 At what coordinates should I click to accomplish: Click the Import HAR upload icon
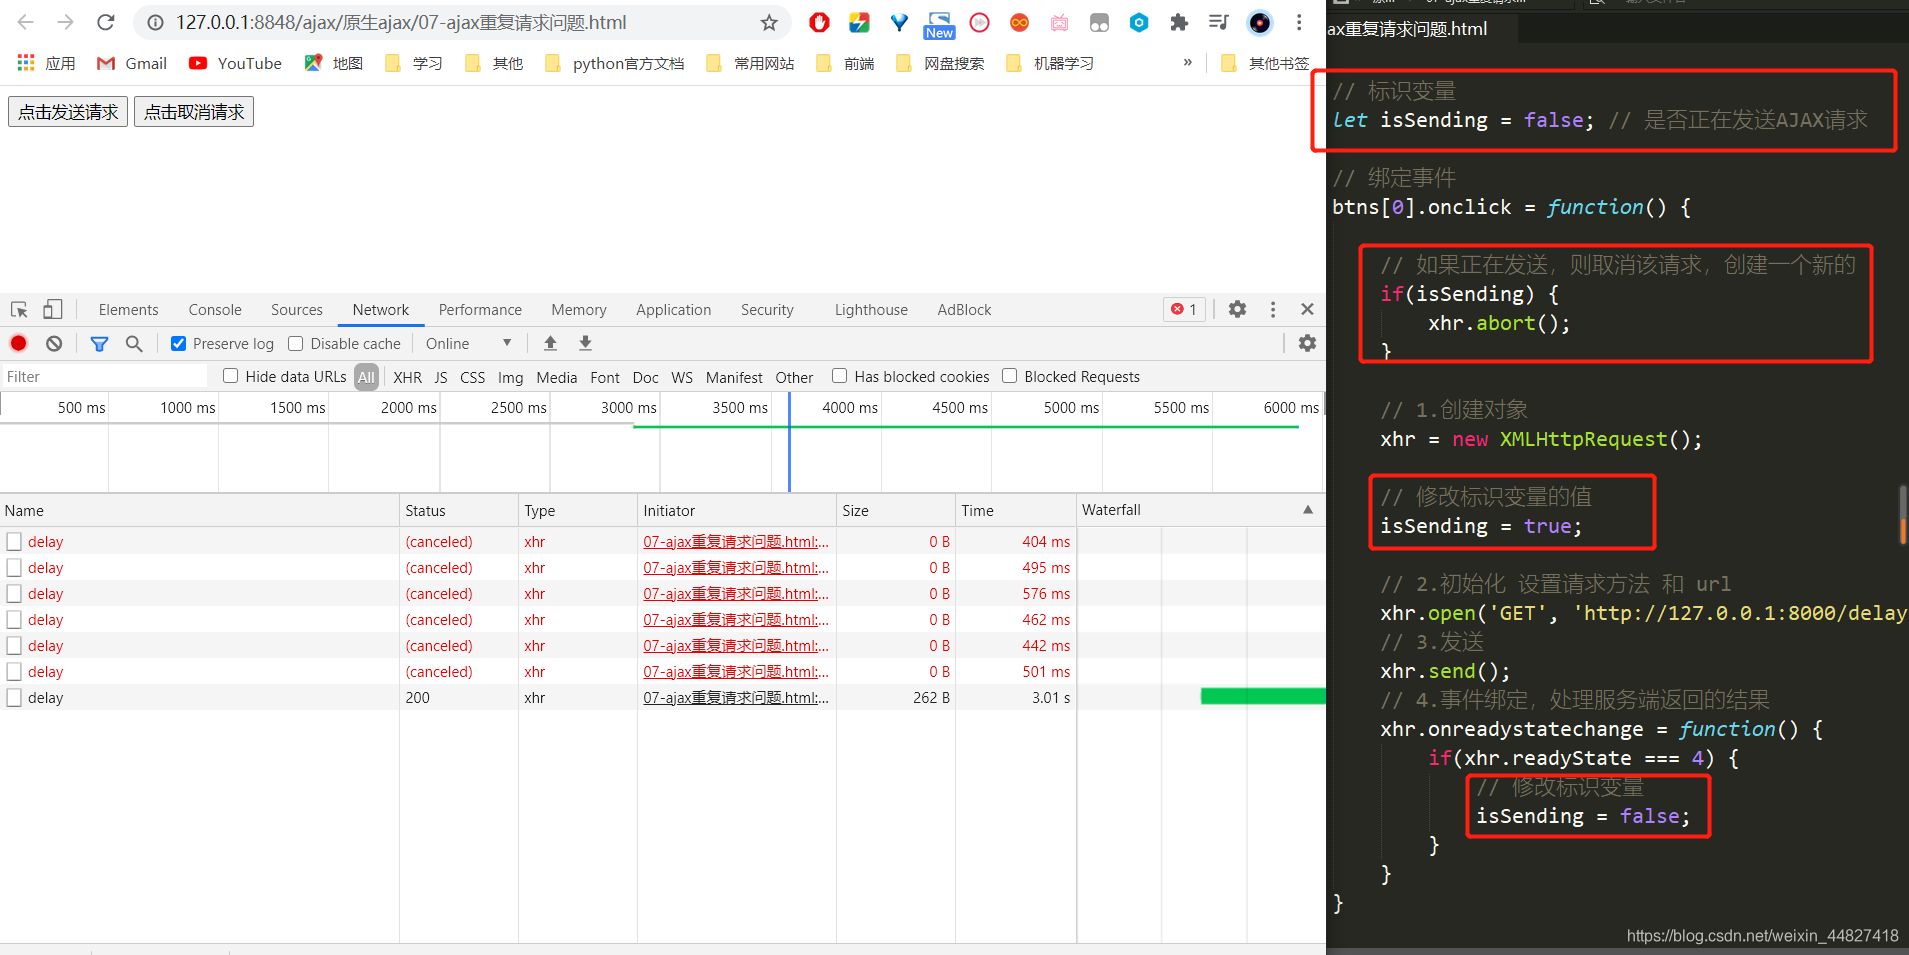[x=550, y=343]
